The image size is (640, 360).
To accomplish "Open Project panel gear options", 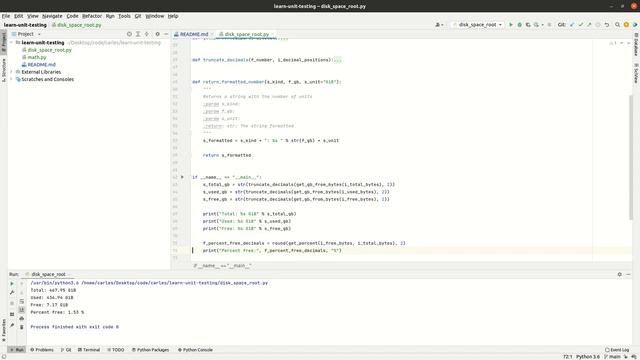I will (x=158, y=34).
